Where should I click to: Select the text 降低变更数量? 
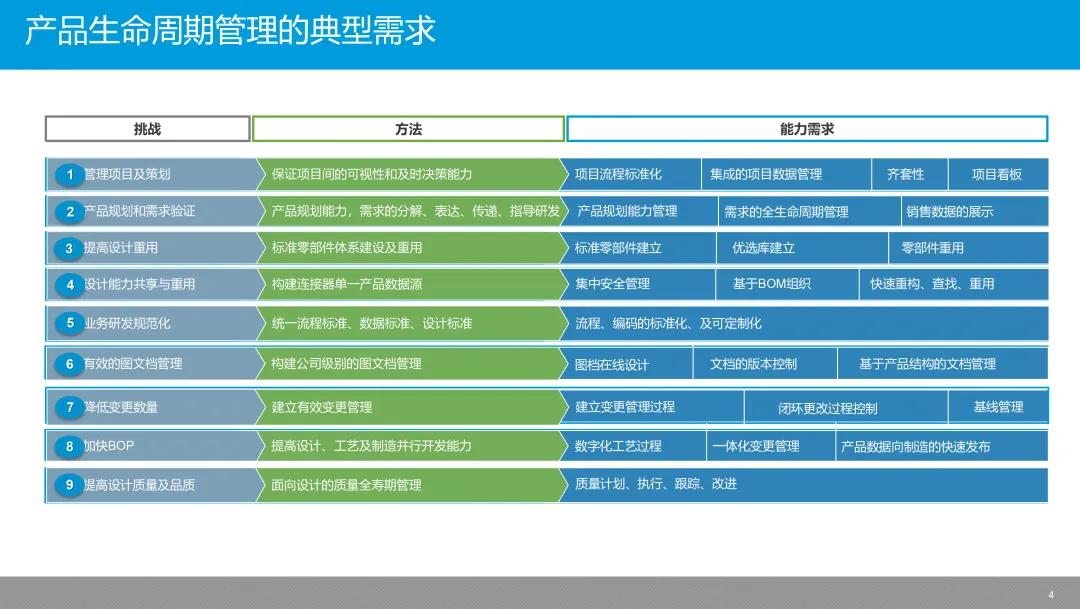tap(121, 407)
